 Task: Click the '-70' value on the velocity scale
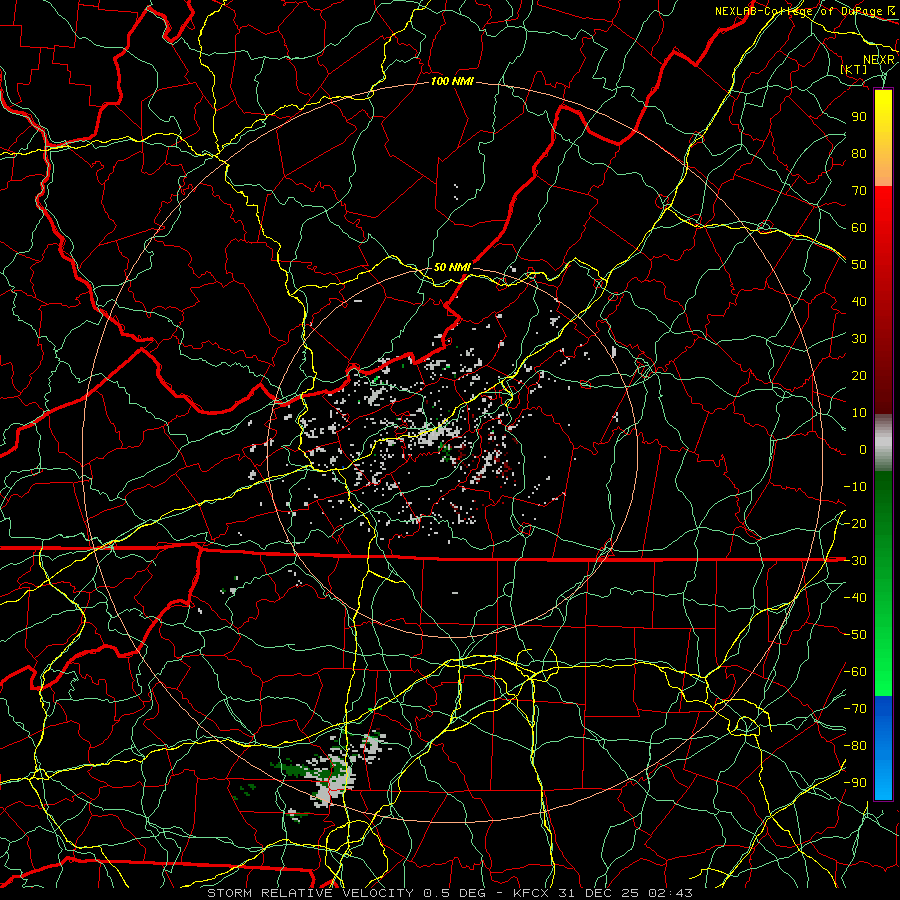pos(855,709)
